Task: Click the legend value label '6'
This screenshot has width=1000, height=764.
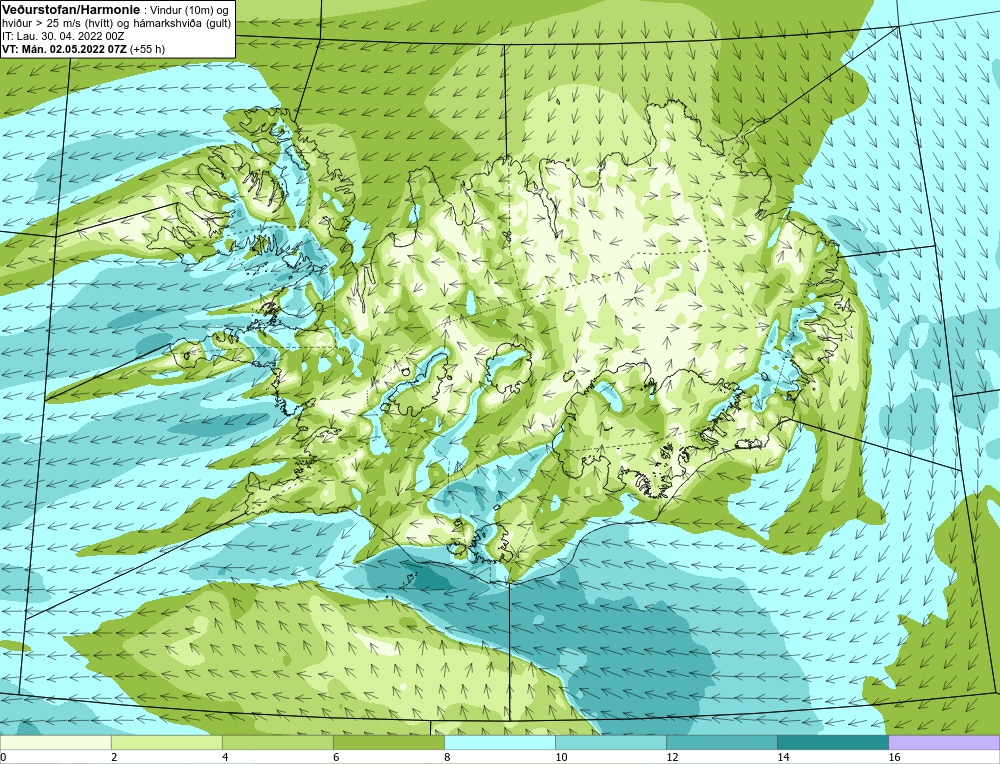Action: 336,757
